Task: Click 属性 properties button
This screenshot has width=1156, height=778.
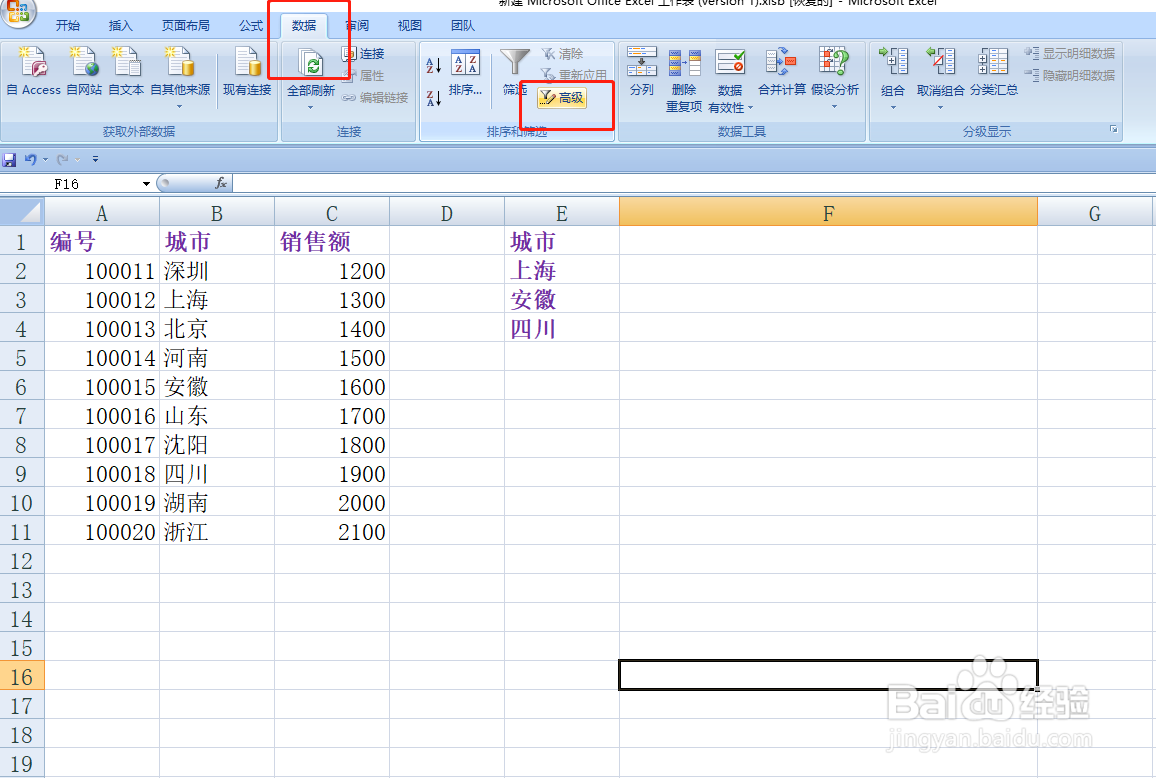Action: tap(363, 75)
